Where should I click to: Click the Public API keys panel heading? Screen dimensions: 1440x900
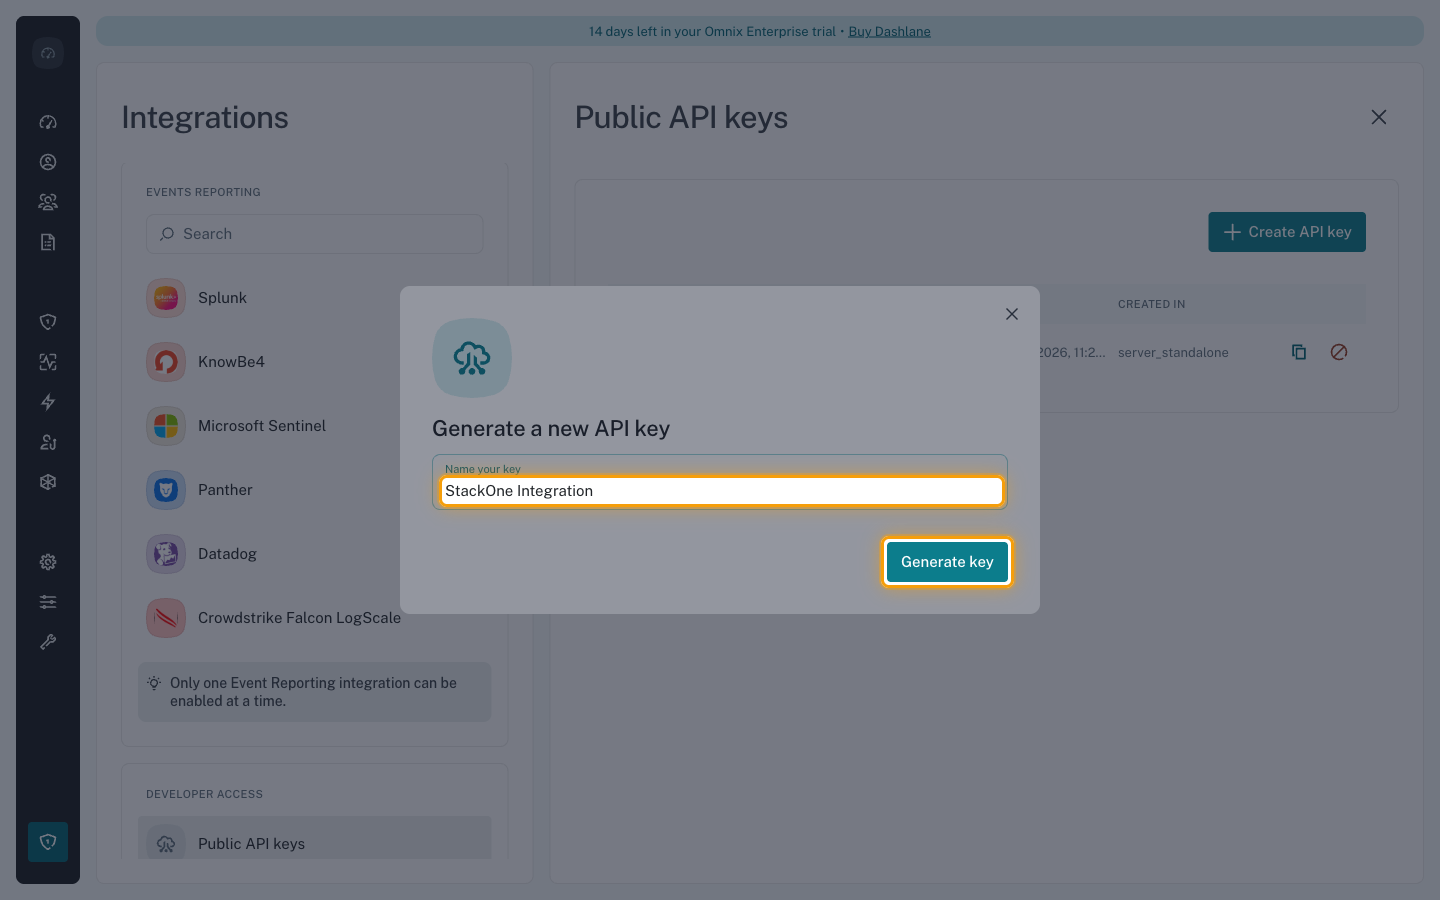[x=681, y=117]
